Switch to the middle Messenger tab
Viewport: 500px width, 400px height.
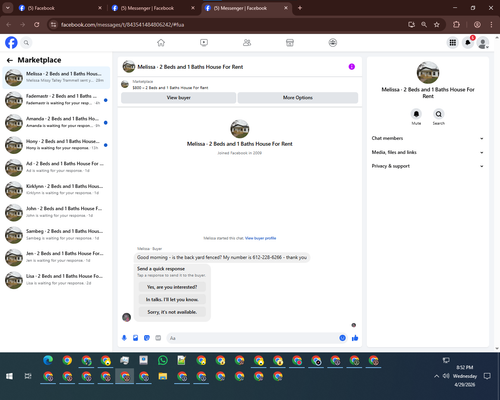[153, 8]
